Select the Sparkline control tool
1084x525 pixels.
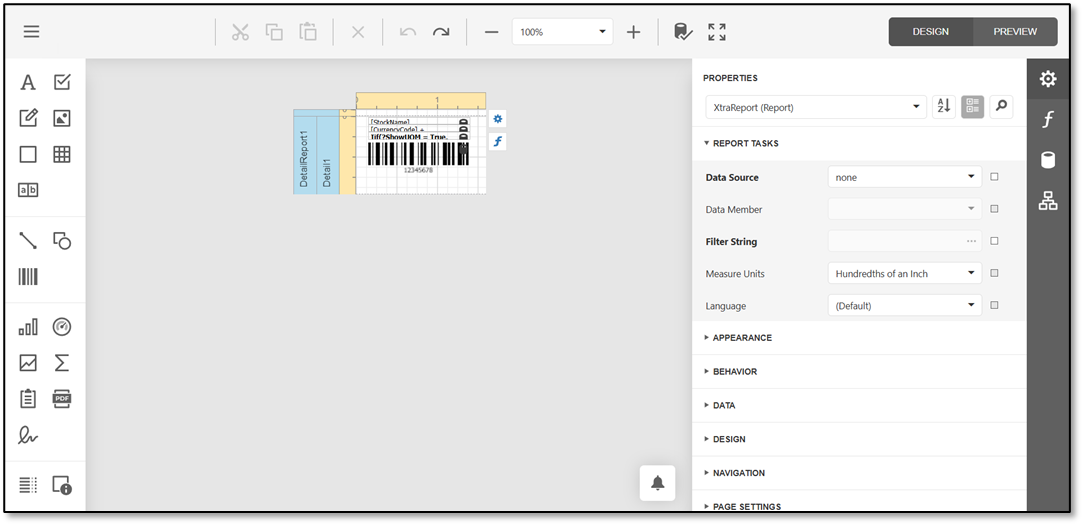point(28,362)
